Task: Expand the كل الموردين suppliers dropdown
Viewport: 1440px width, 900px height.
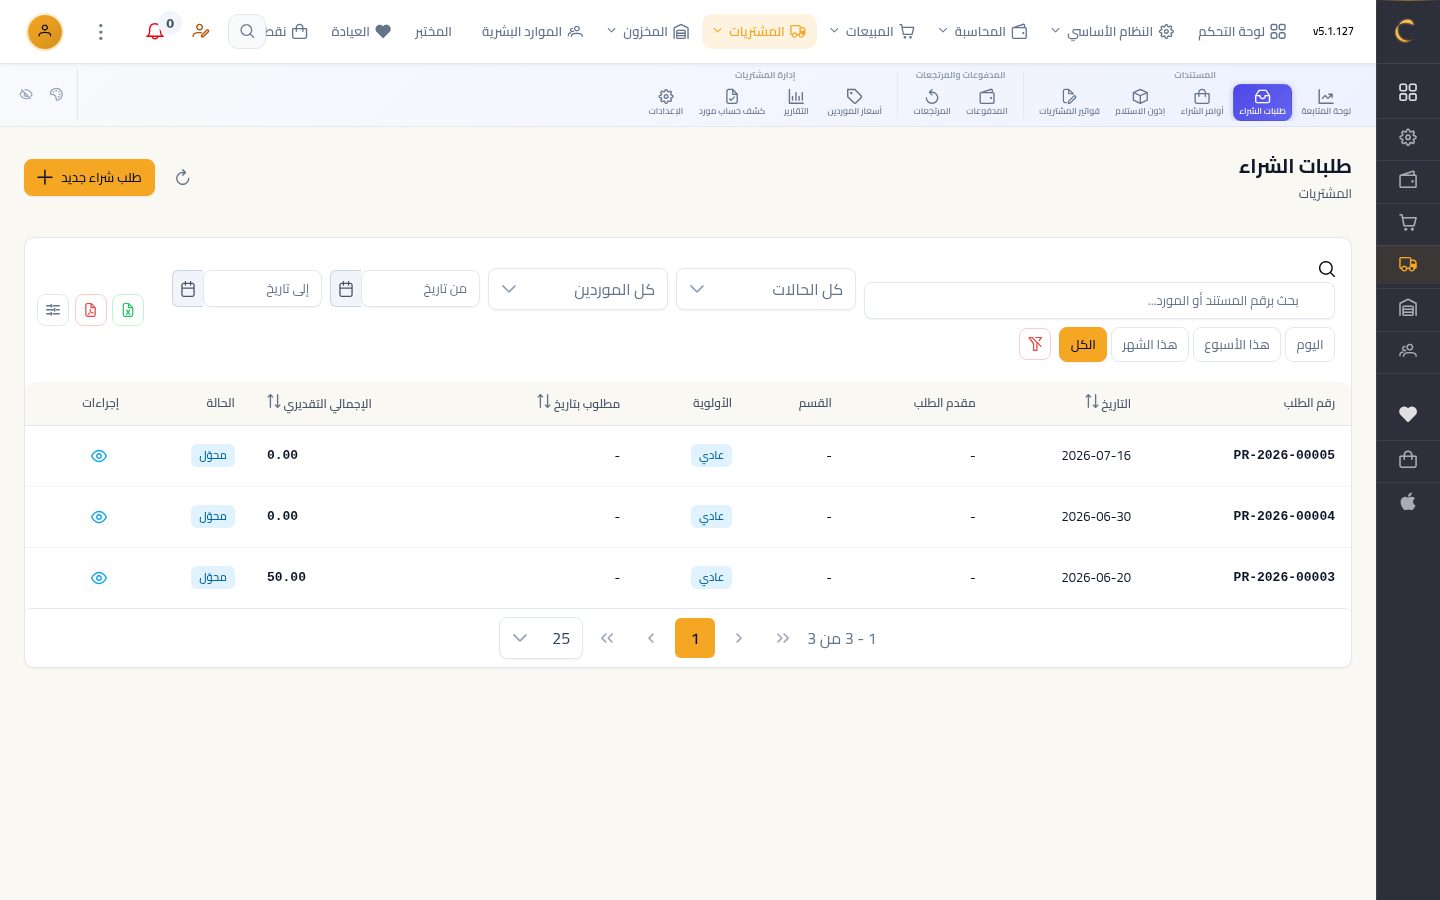Action: [578, 289]
